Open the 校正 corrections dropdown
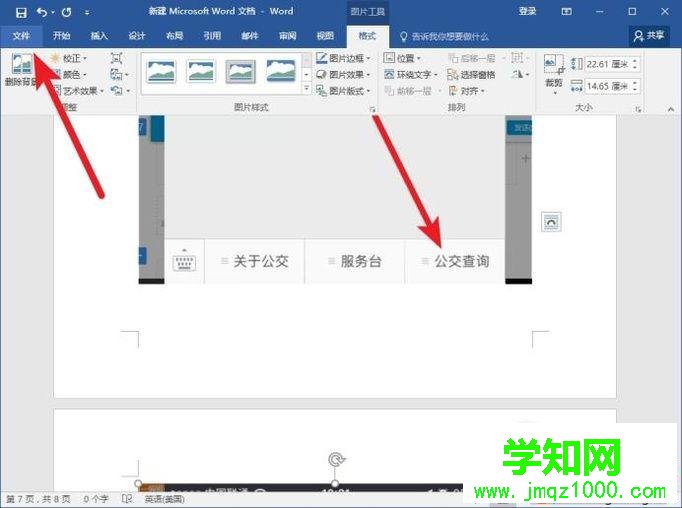Viewport: 682px width, 508px height. [69, 58]
